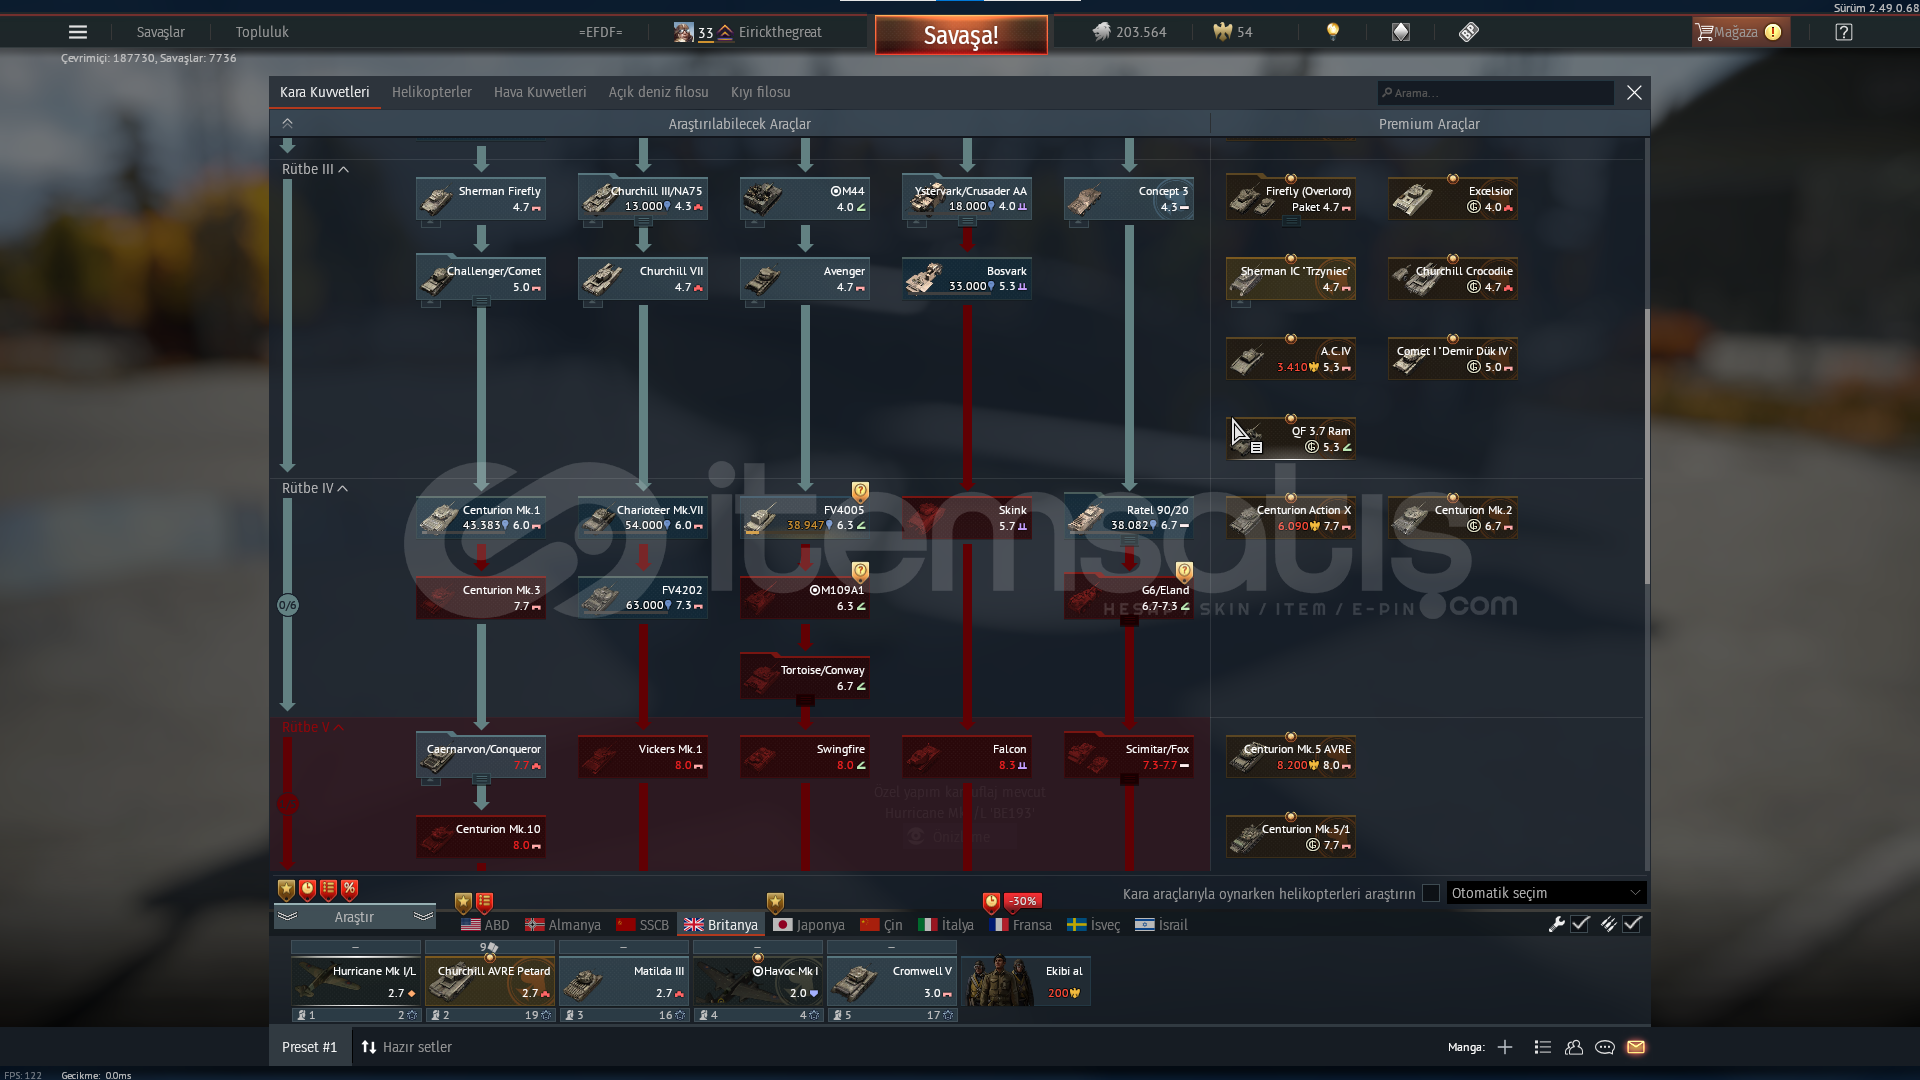The width and height of the screenshot is (1920, 1080).
Task: Open the mail envelope icon
Action: [1636, 1047]
